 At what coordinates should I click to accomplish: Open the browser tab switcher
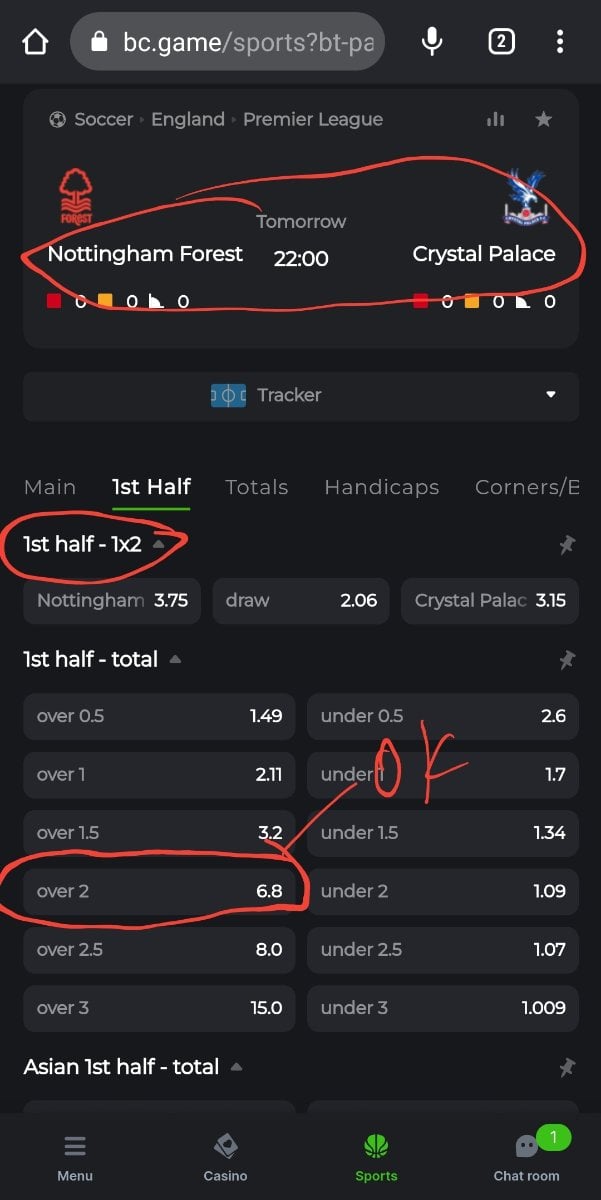pos(501,42)
